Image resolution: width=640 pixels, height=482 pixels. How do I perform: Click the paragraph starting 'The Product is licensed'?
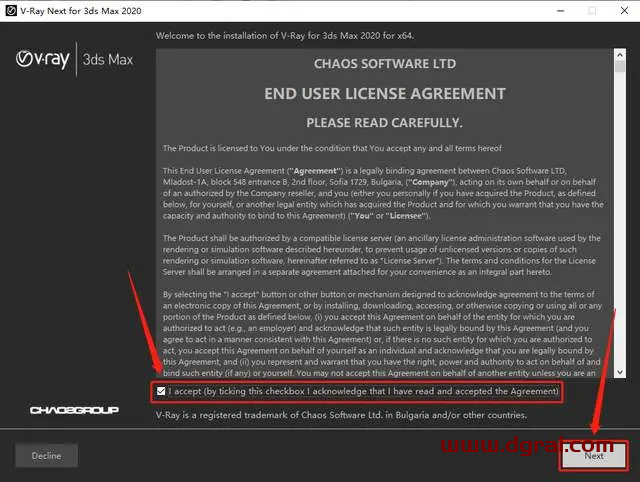332,148
